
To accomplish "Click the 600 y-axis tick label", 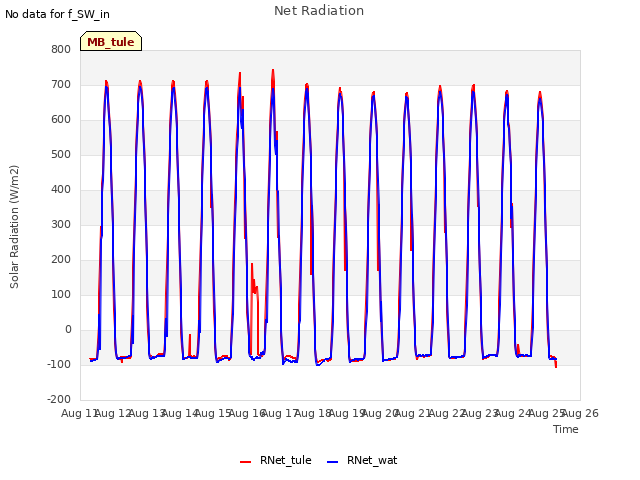I will pyautogui.click(x=61, y=120).
